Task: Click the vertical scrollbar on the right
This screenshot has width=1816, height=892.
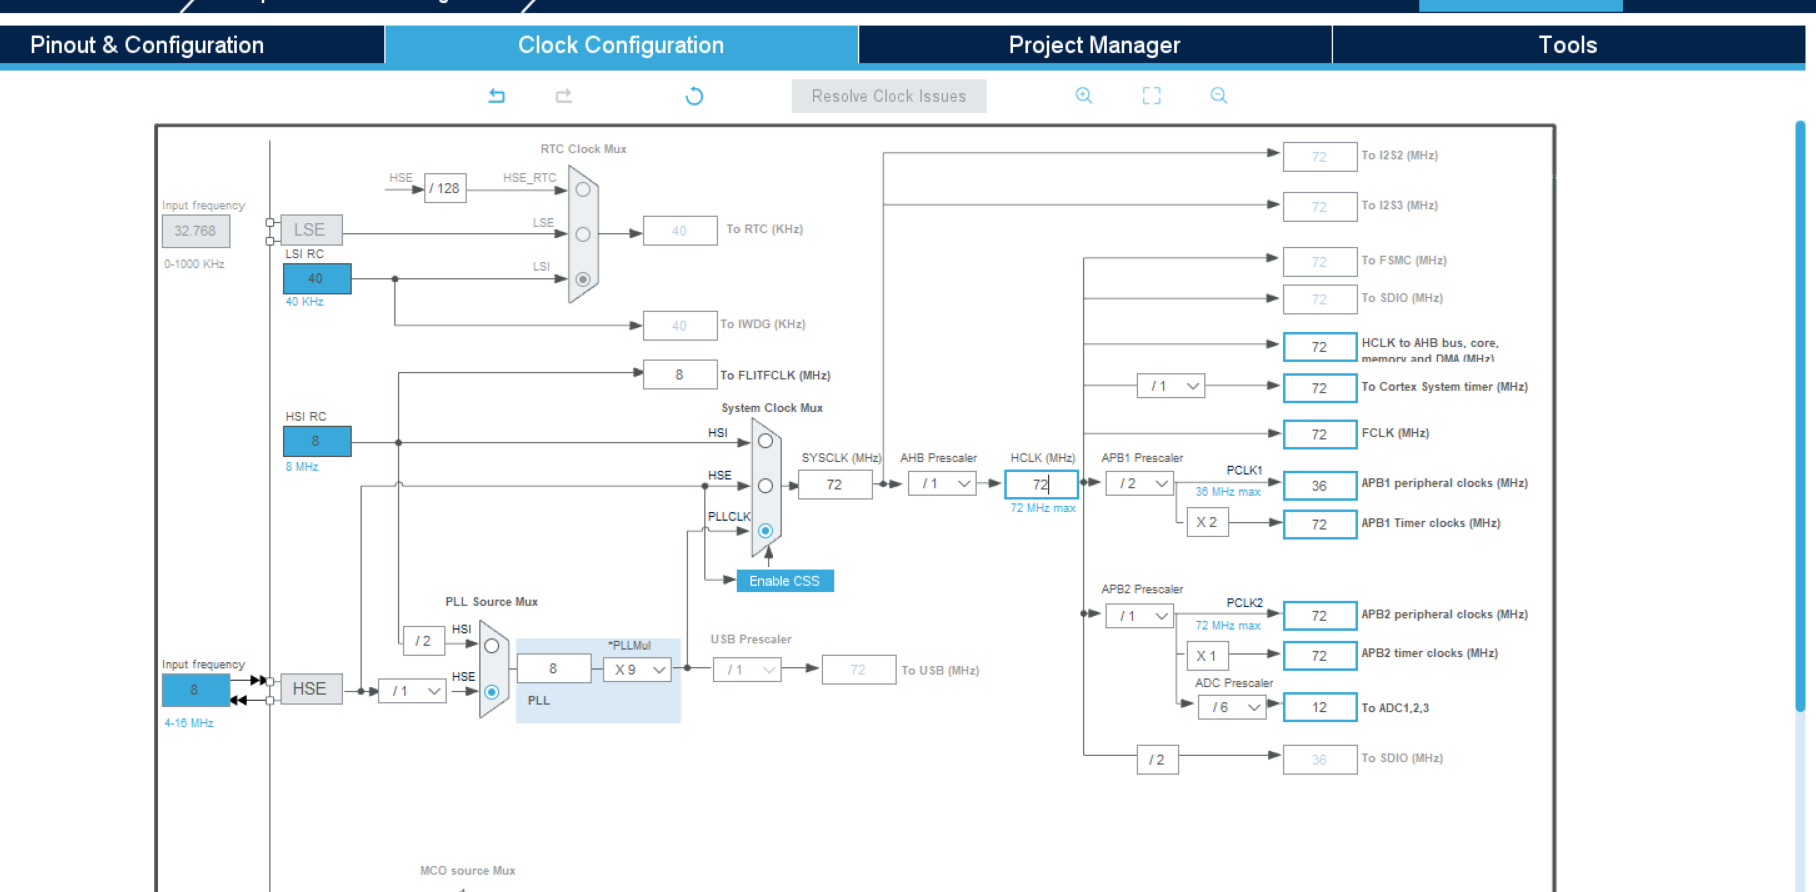Action: (x=1800, y=416)
